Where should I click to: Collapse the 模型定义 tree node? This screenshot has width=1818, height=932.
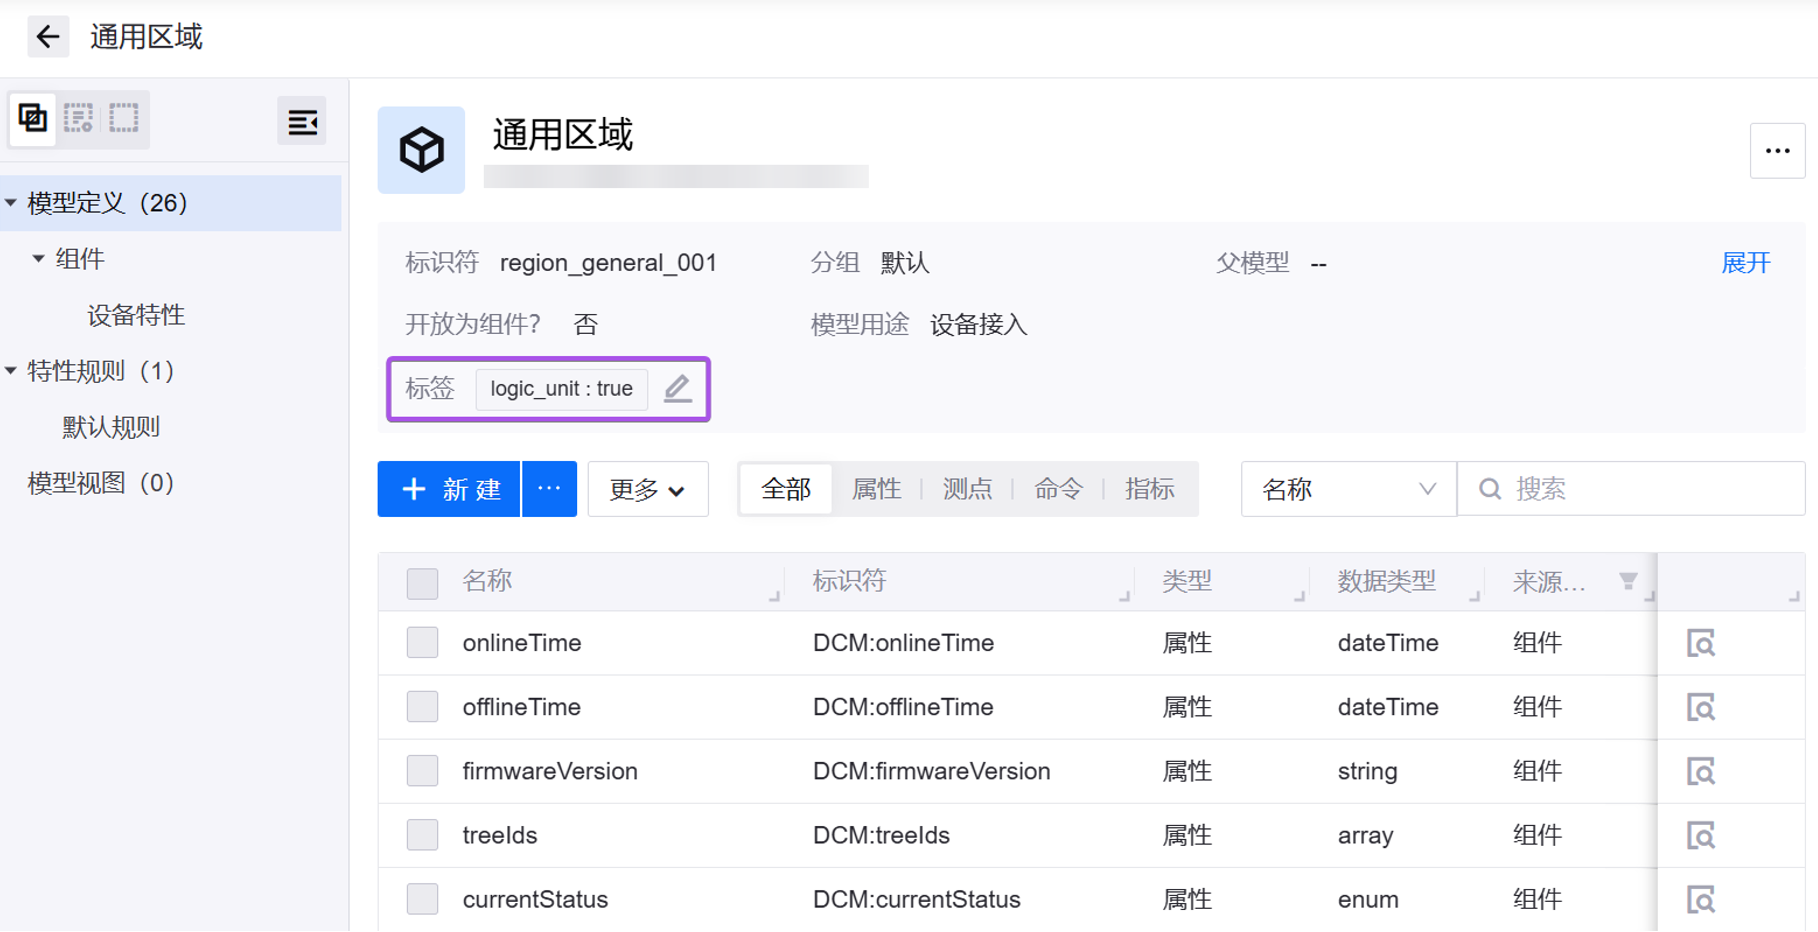[x=11, y=203]
